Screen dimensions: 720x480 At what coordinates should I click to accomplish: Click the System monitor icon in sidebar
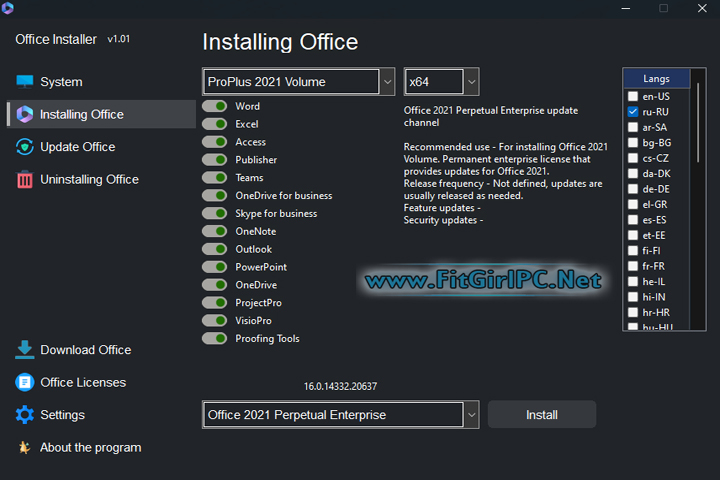pyautogui.click(x=25, y=82)
